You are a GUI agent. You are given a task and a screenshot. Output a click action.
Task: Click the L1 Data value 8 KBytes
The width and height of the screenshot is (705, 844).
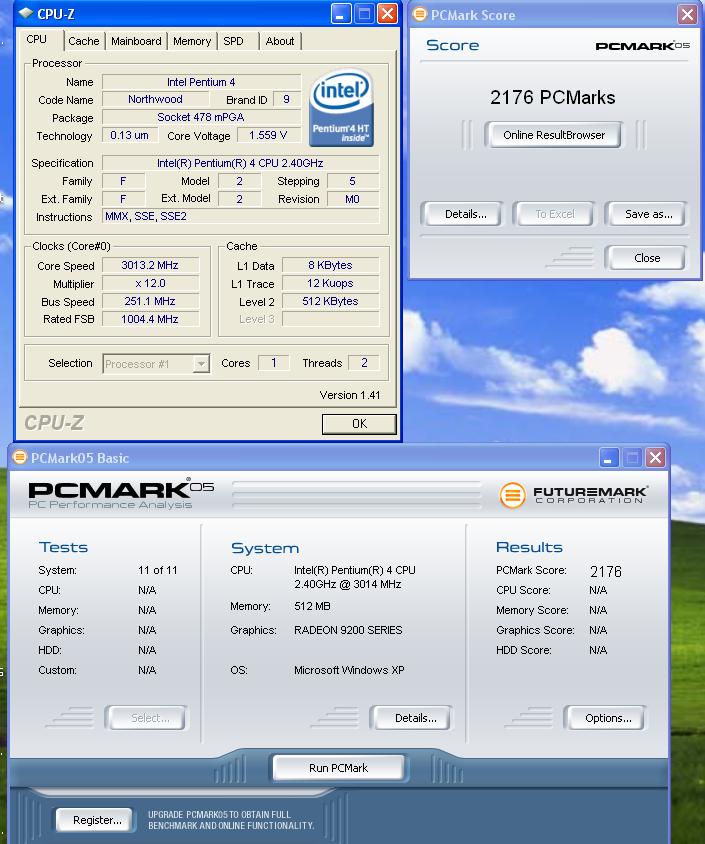[330, 265]
